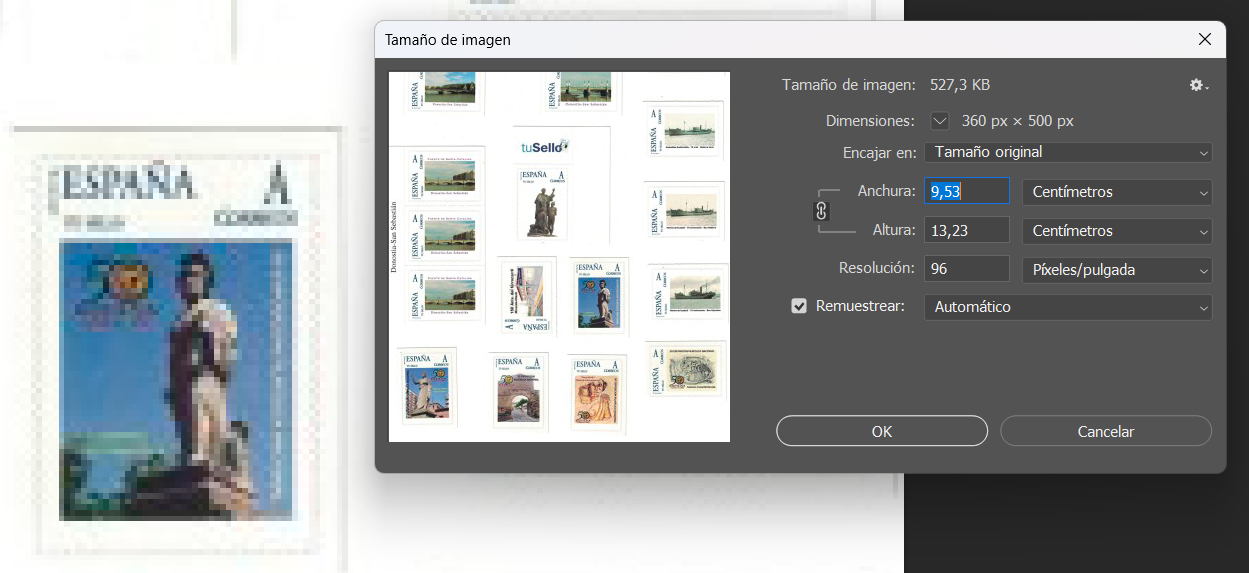Image resolution: width=1249 pixels, height=573 pixels.
Task: Click the Altura value field
Action: coord(966,231)
